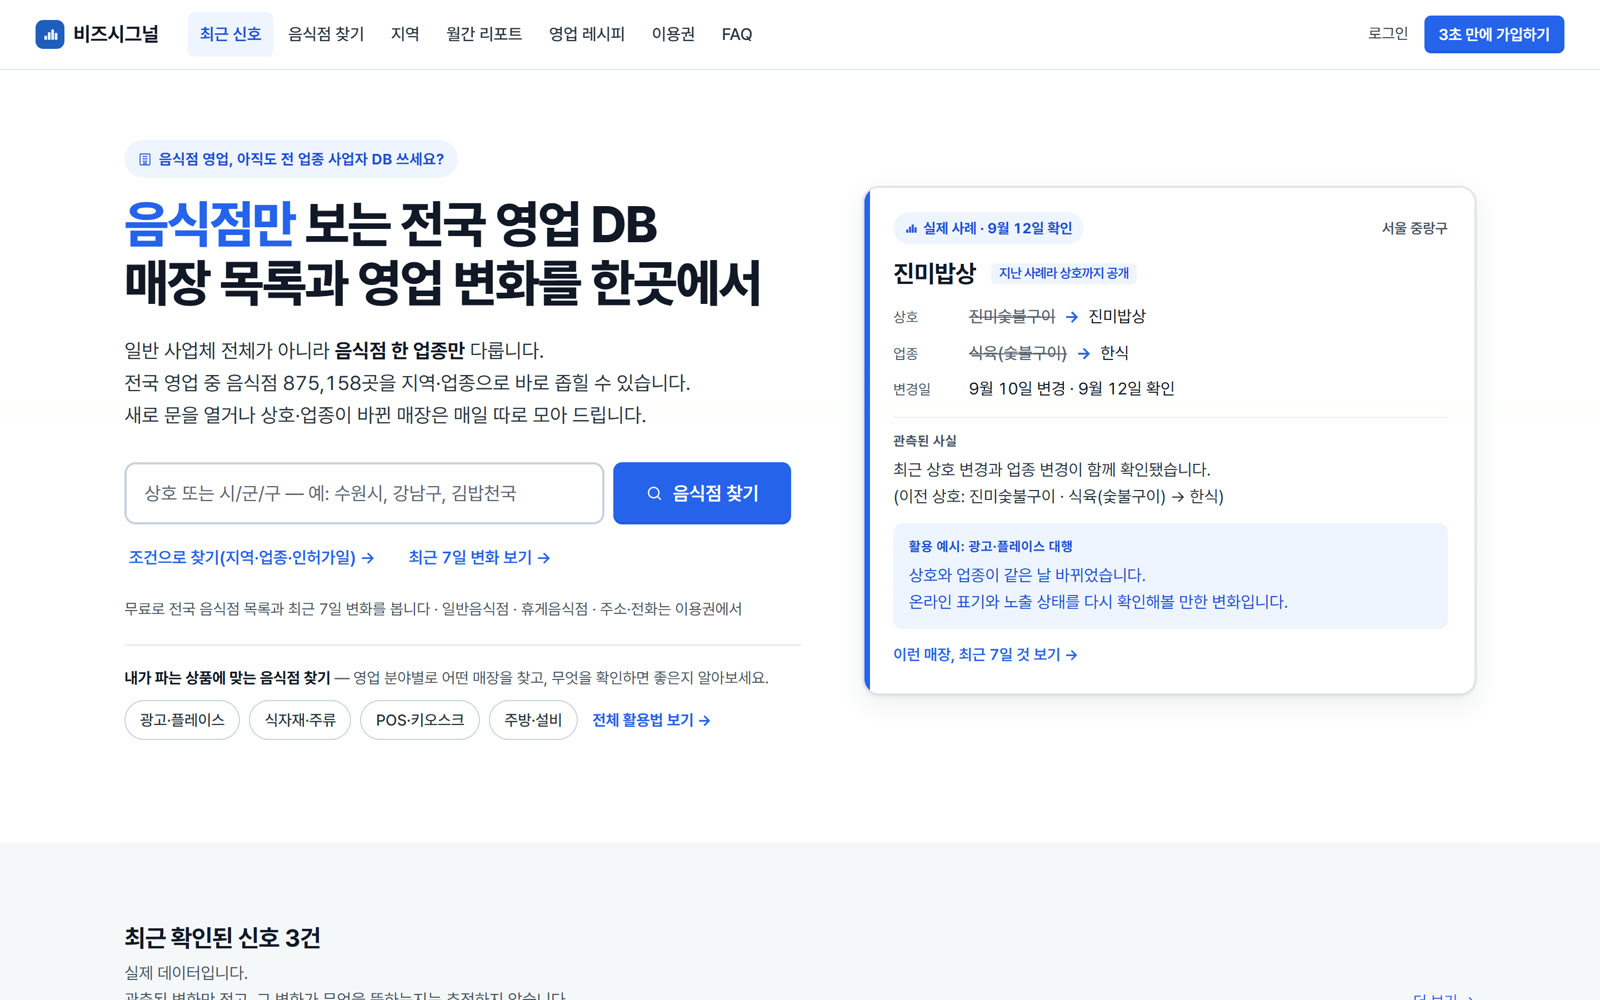Open 음식점 찾기 in the top navigation

point(326,34)
